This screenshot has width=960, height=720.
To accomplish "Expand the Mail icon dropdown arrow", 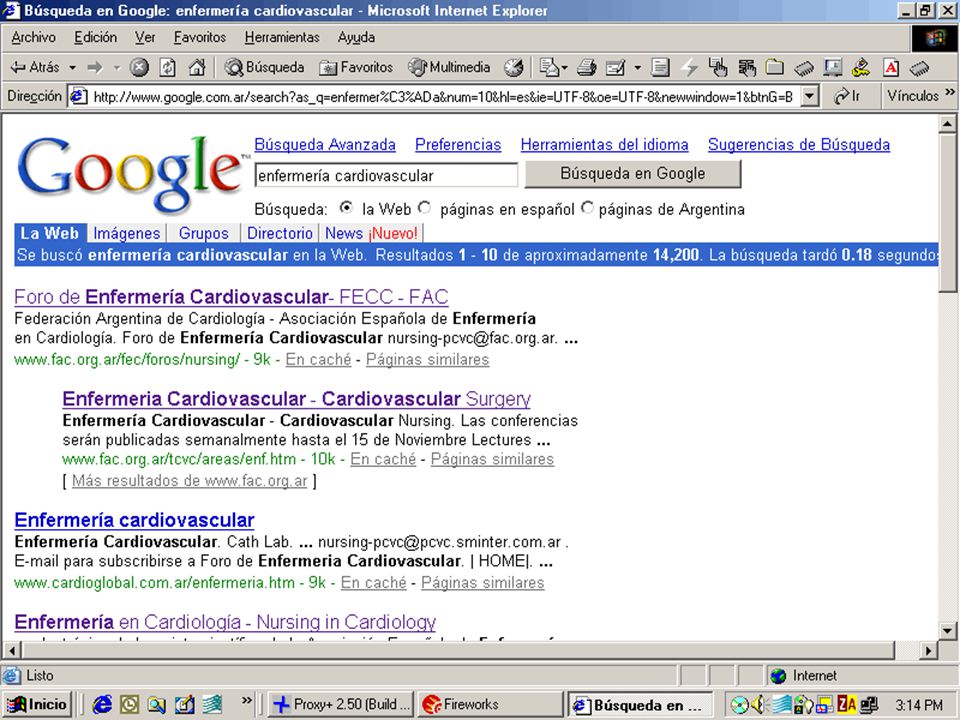I will coord(564,67).
